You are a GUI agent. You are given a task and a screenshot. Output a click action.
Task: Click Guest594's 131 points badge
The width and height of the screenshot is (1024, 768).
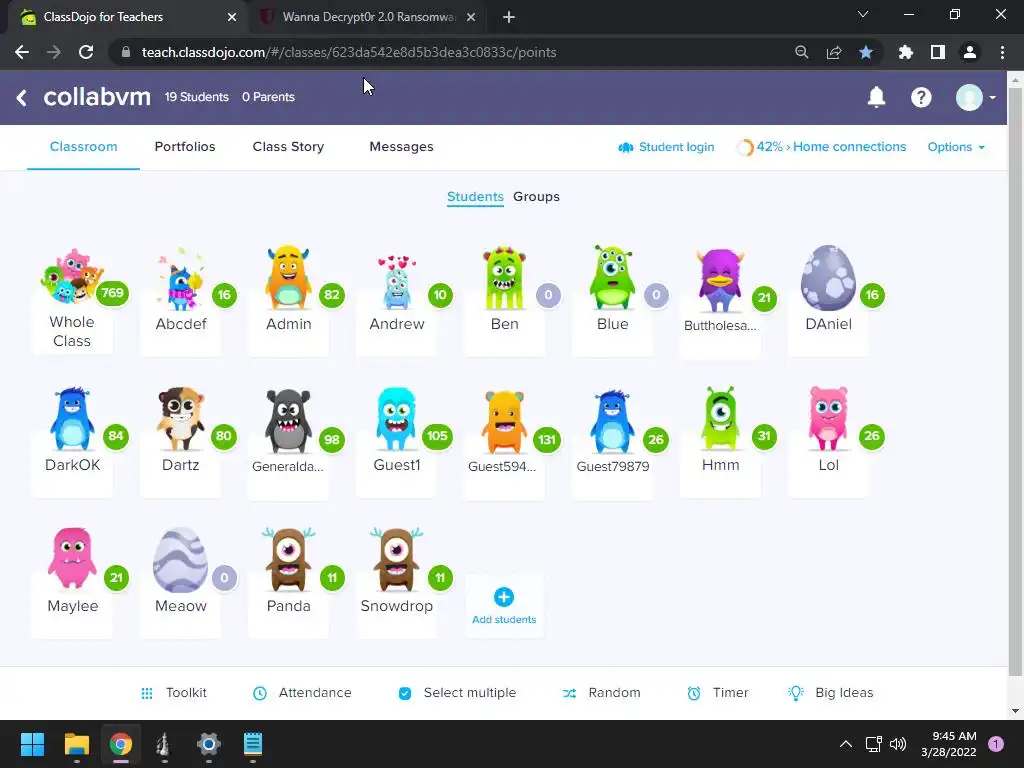(x=547, y=440)
